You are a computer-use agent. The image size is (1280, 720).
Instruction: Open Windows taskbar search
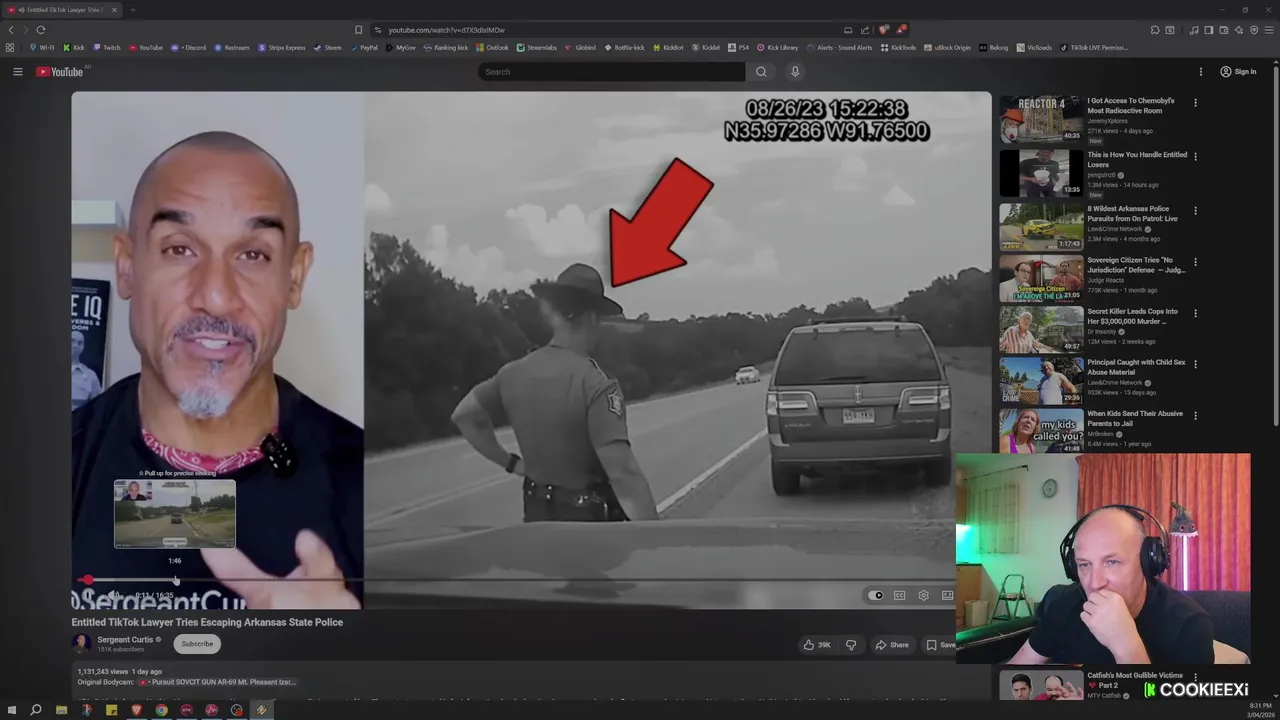(36, 710)
